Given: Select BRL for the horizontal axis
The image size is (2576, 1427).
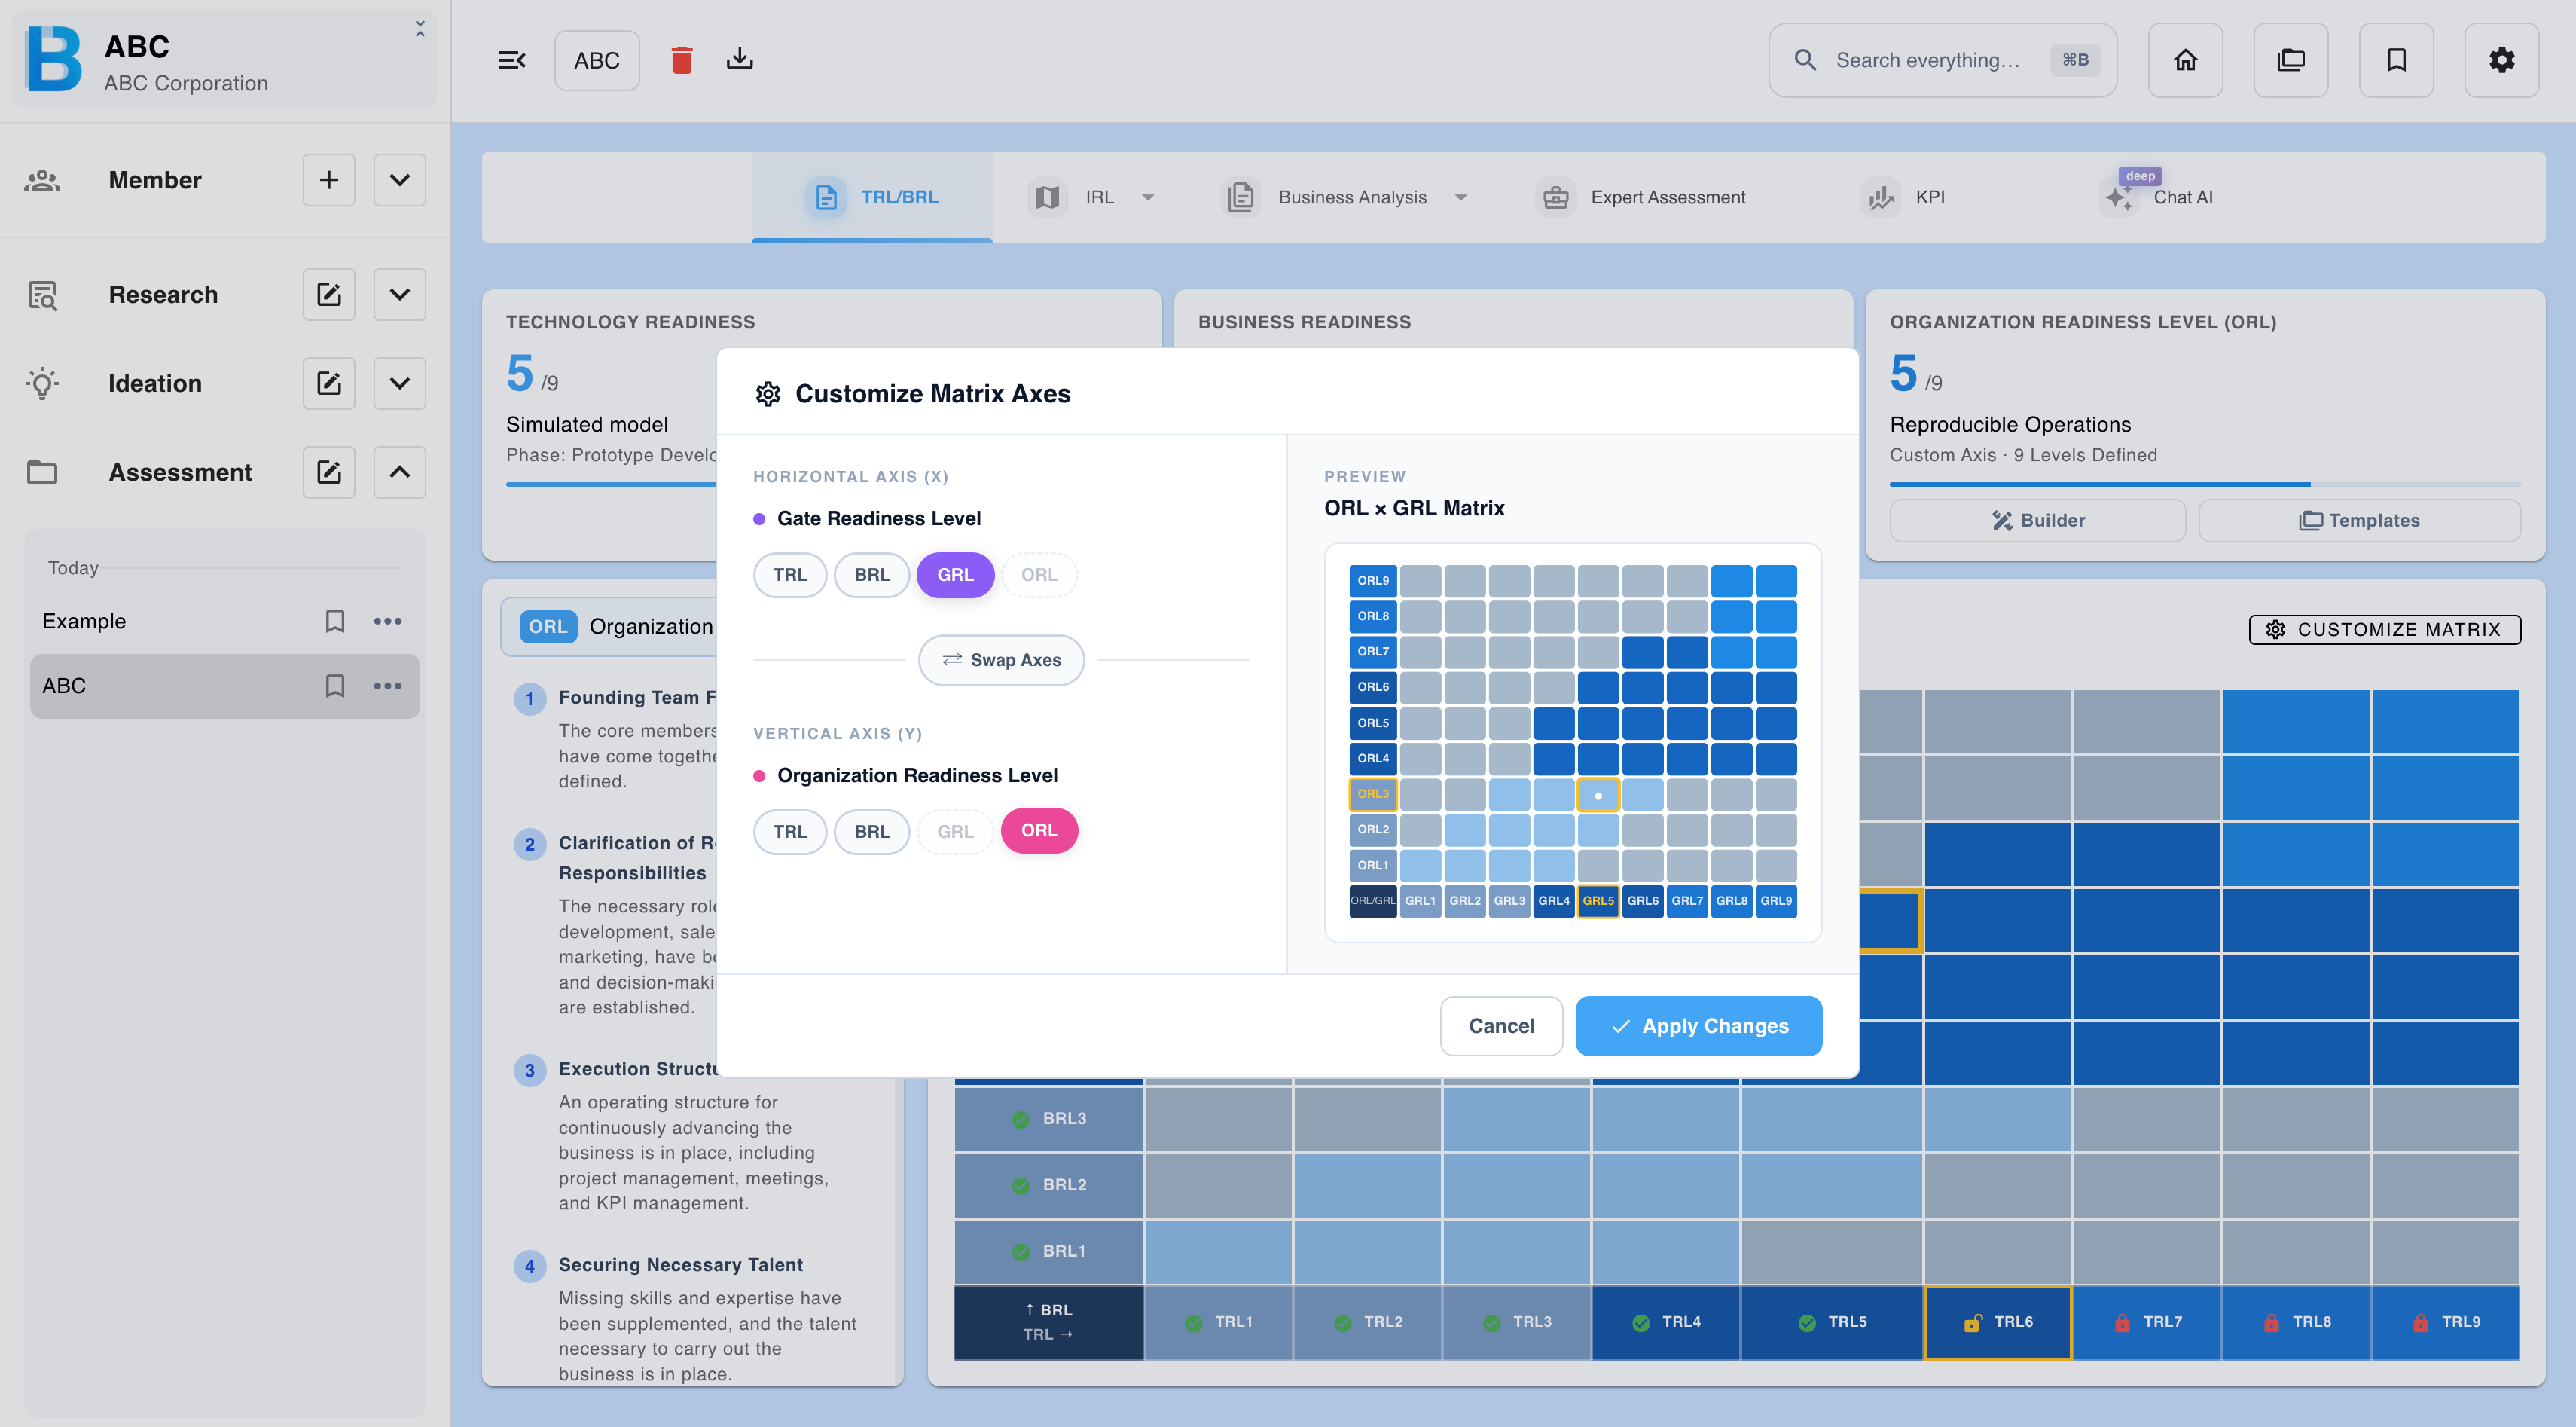Looking at the screenshot, I should 872,575.
